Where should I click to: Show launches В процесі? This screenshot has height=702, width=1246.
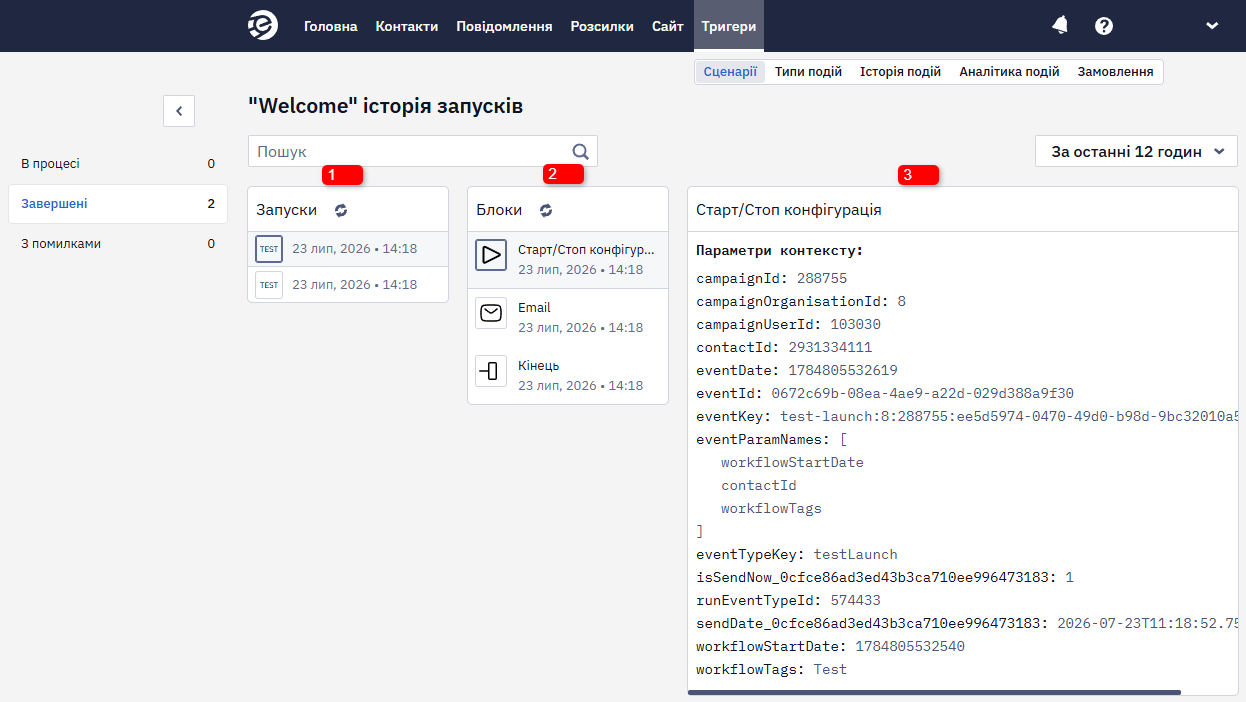pos(118,163)
